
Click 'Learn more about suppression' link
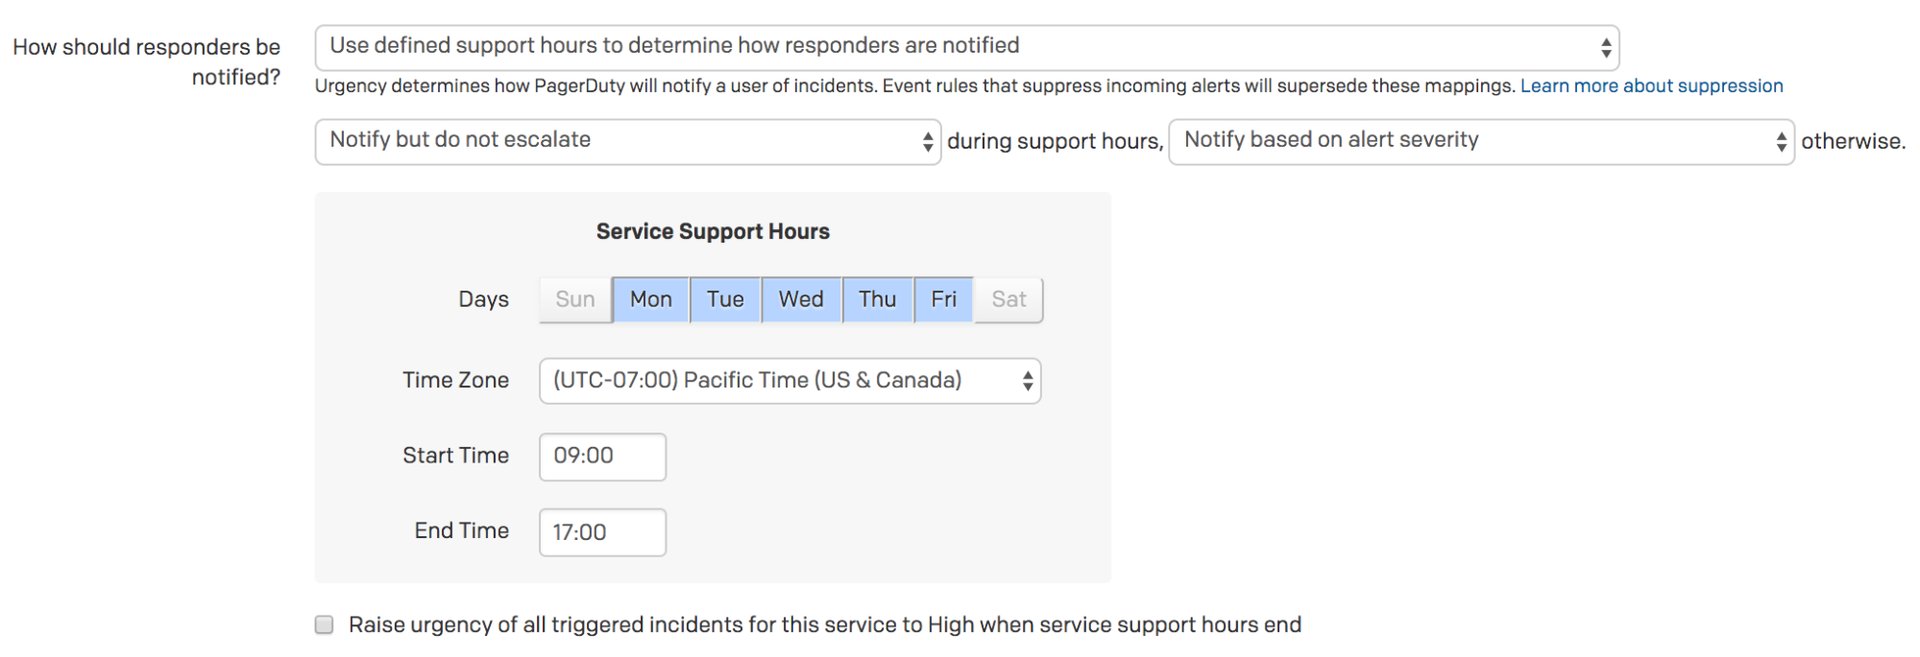(x=1651, y=86)
